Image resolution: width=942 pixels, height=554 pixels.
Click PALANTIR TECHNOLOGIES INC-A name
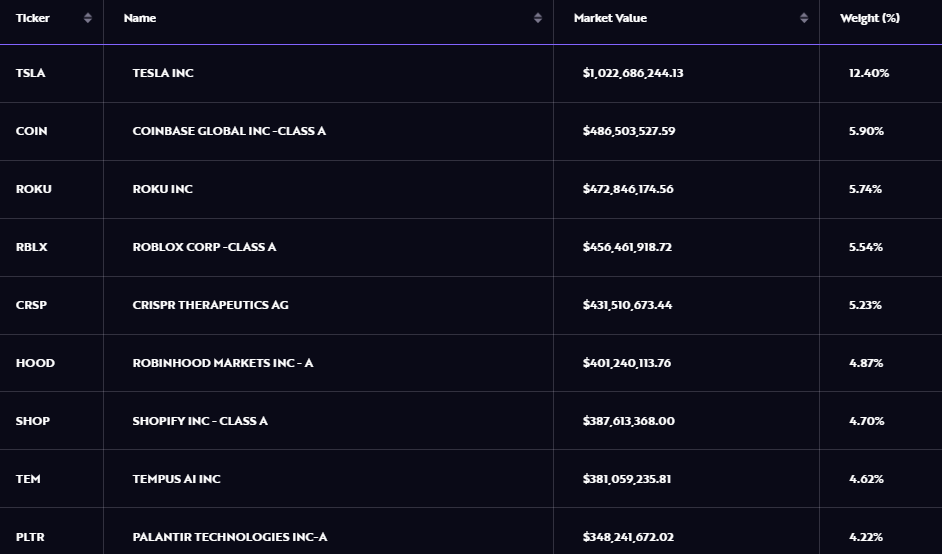pos(229,537)
